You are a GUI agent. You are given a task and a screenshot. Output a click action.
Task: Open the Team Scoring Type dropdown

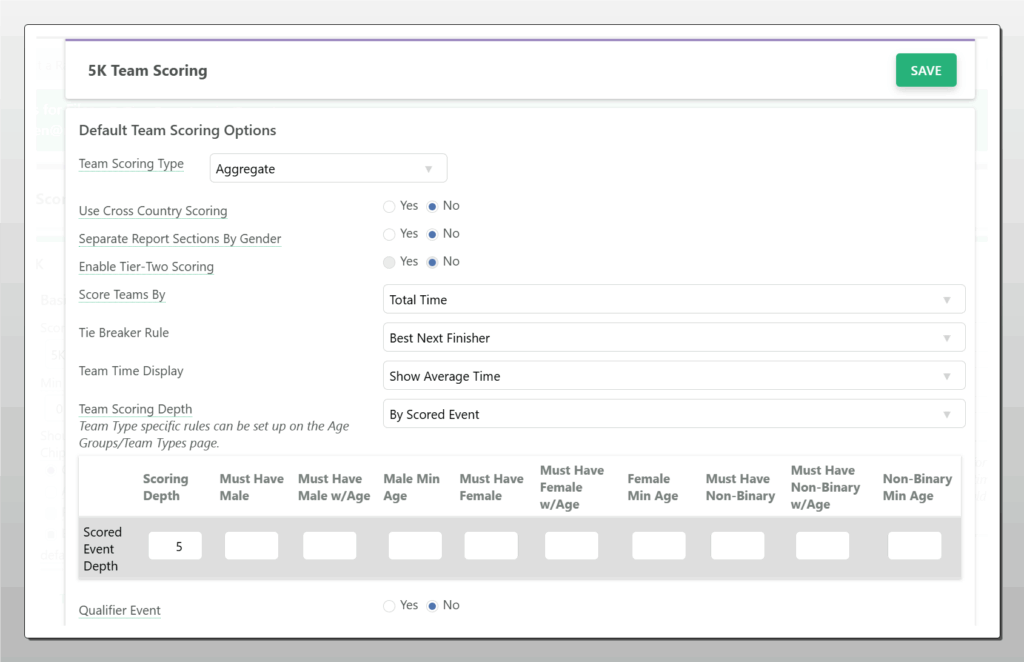[328, 169]
